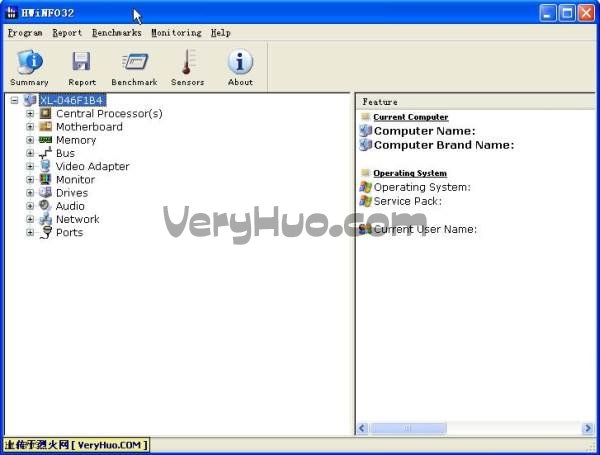Select the Network tree label
Image resolution: width=600 pixels, height=455 pixels.
coord(78,219)
